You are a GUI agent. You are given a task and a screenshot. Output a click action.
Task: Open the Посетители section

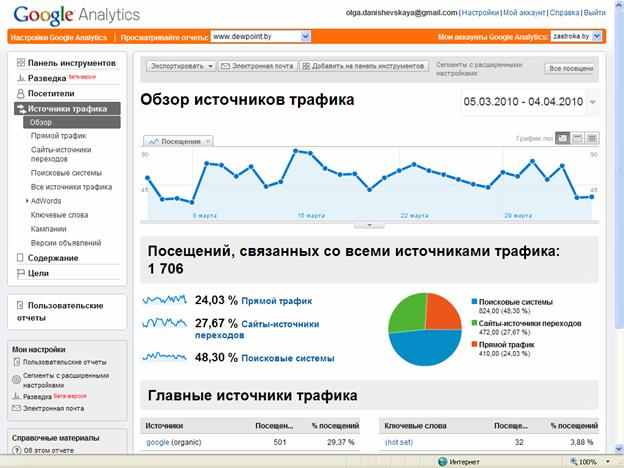click(x=51, y=93)
